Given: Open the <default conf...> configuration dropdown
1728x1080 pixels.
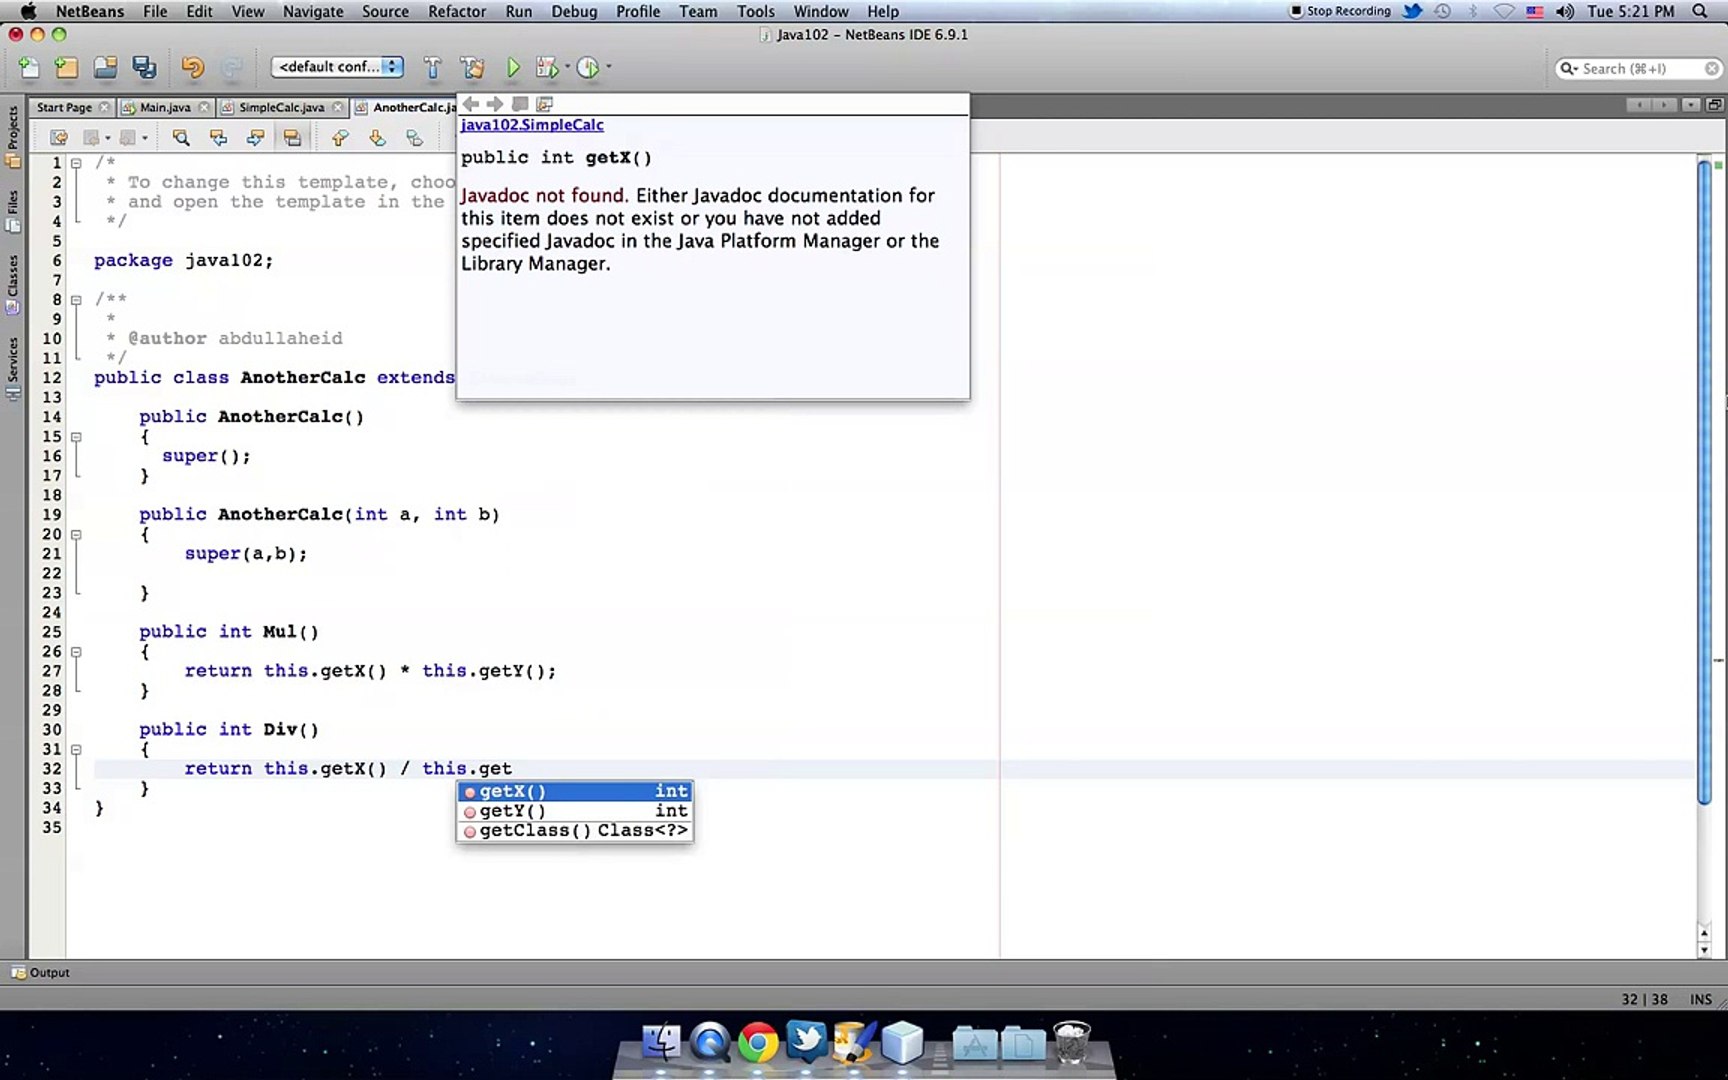Looking at the screenshot, I should click(336, 67).
